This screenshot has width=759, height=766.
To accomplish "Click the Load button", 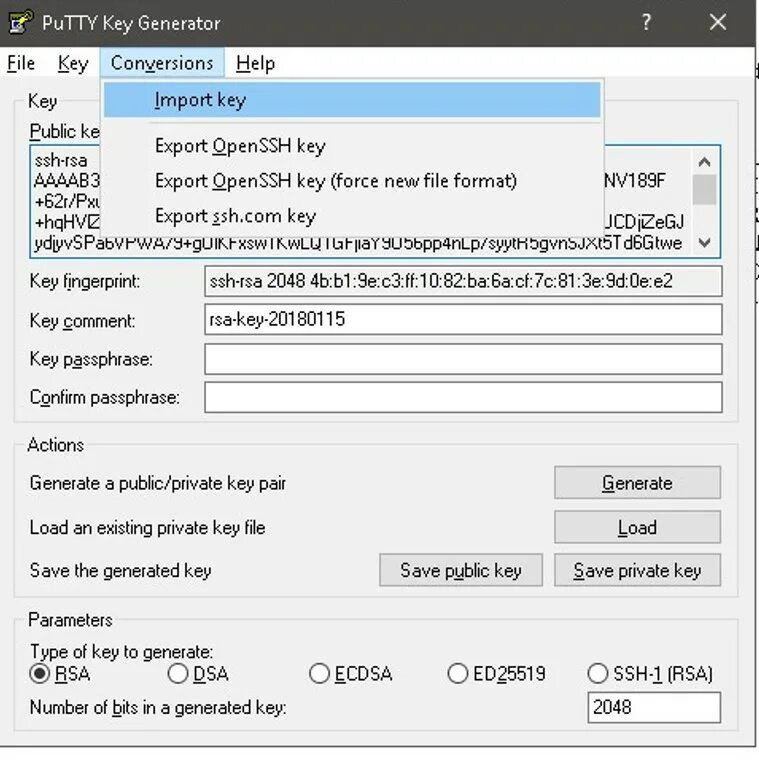I will point(637,527).
